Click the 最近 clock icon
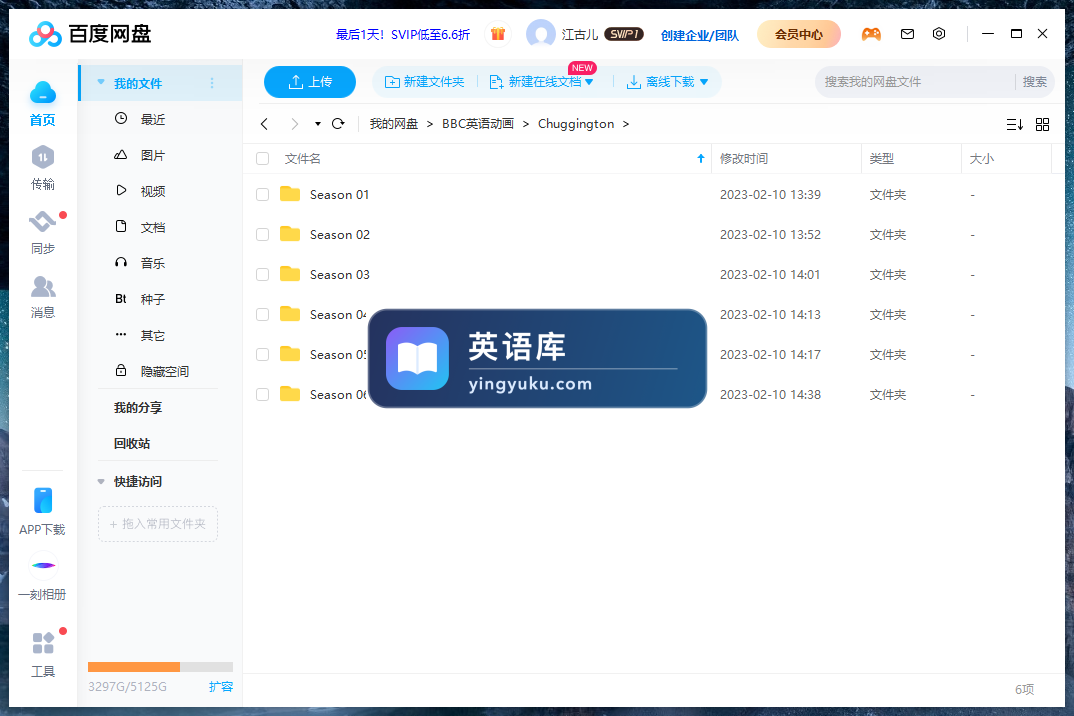This screenshot has width=1074, height=716. tap(121, 119)
